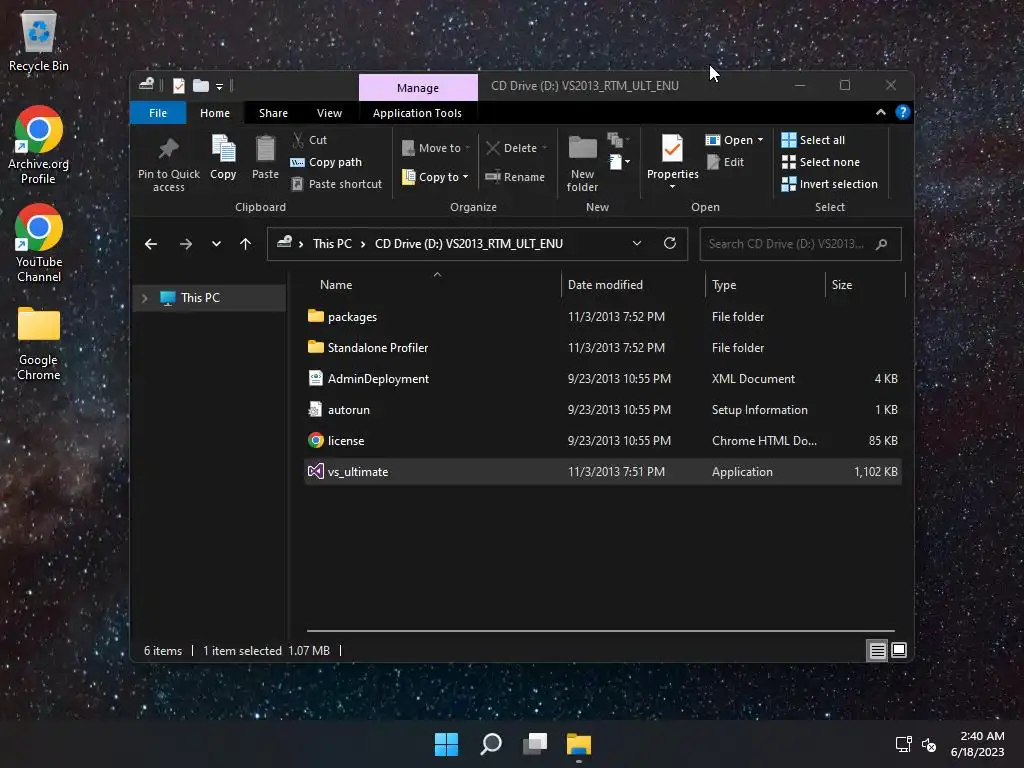Select Recycle Bin desktop icon
The height and width of the screenshot is (768, 1024).
39,40
